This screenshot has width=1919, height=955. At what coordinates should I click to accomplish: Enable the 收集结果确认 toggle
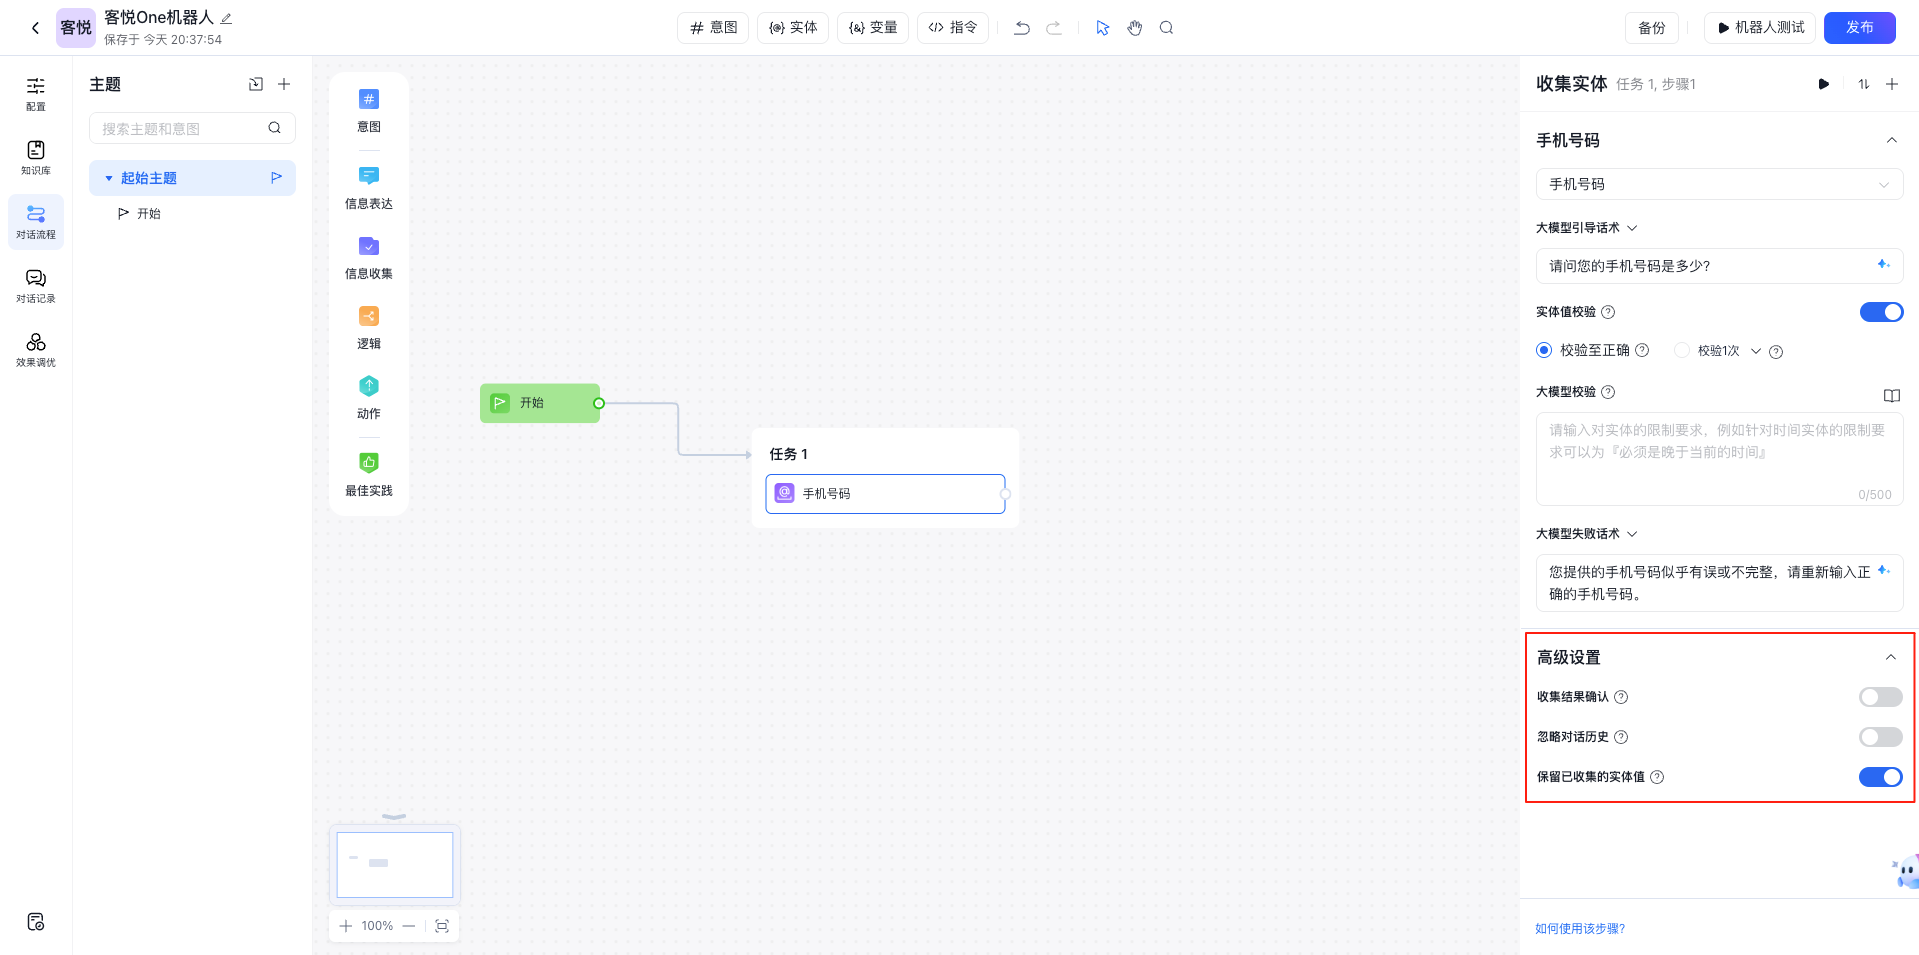(1880, 697)
